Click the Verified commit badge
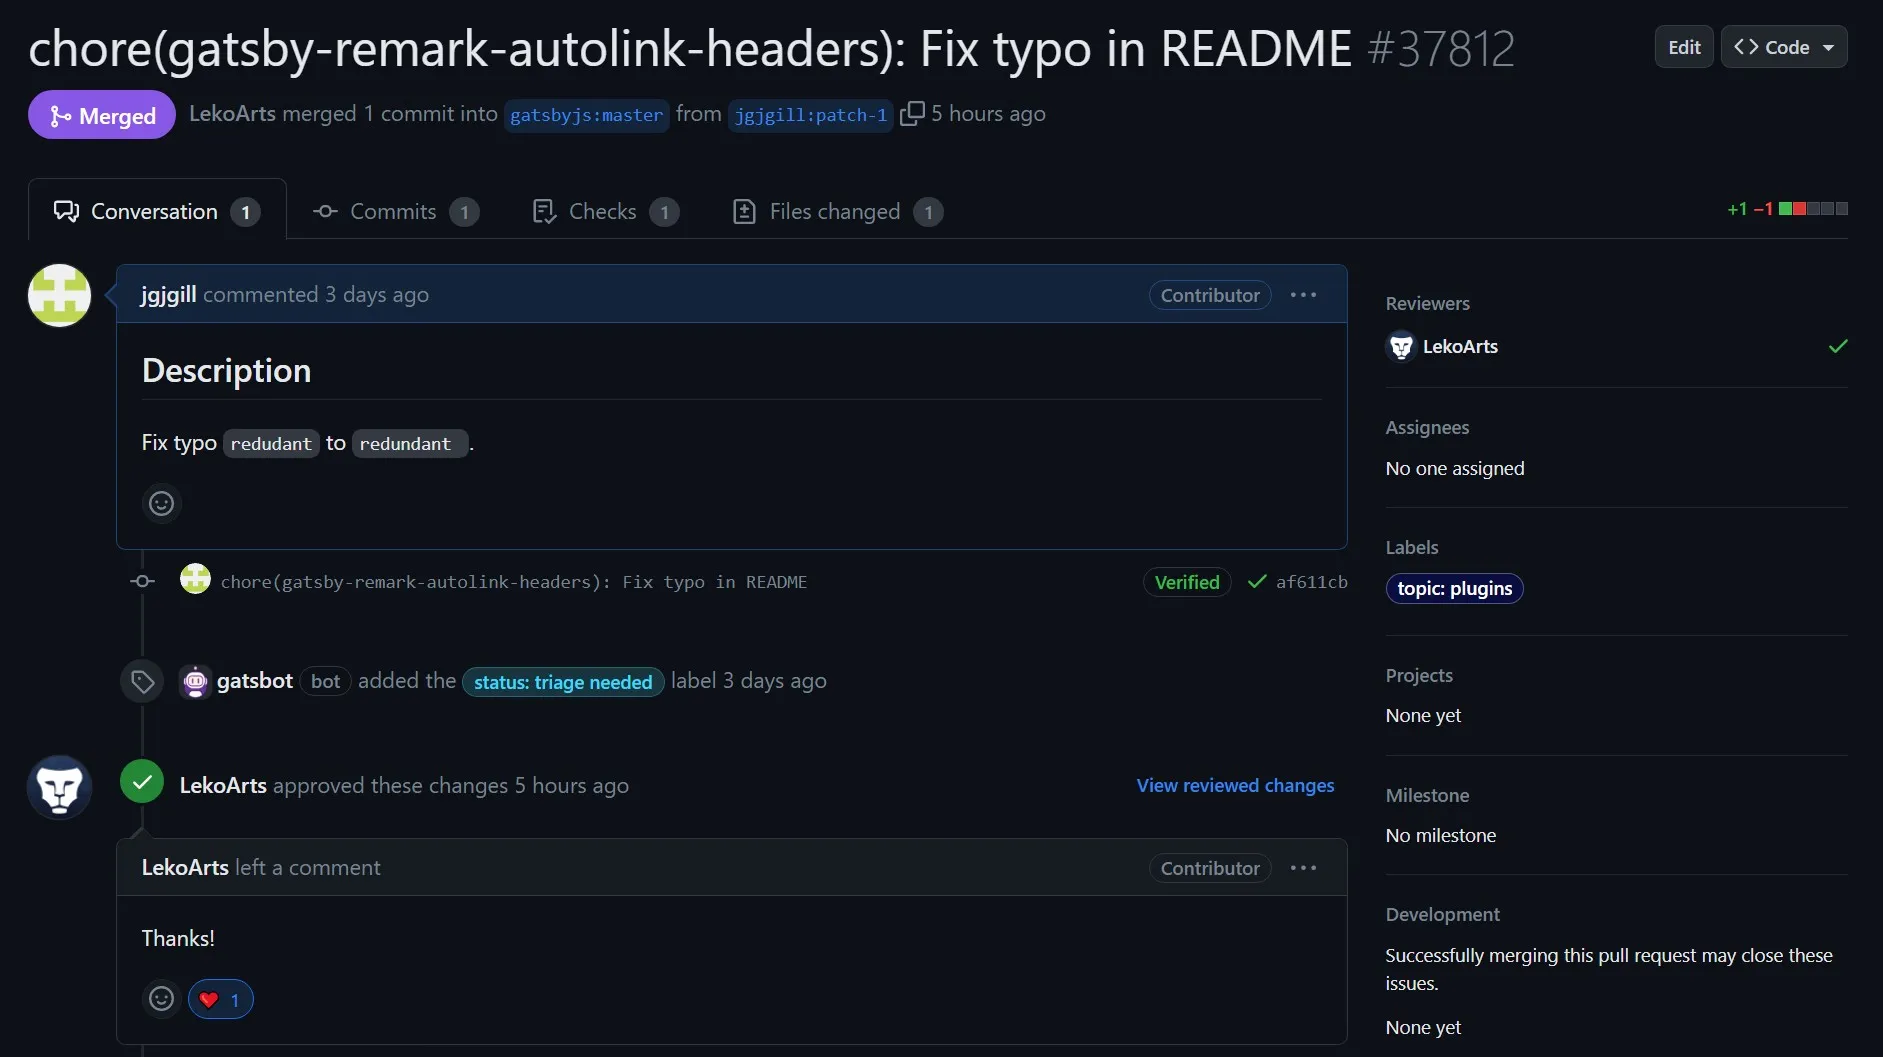Viewport: 1883px width, 1057px height. (x=1186, y=582)
